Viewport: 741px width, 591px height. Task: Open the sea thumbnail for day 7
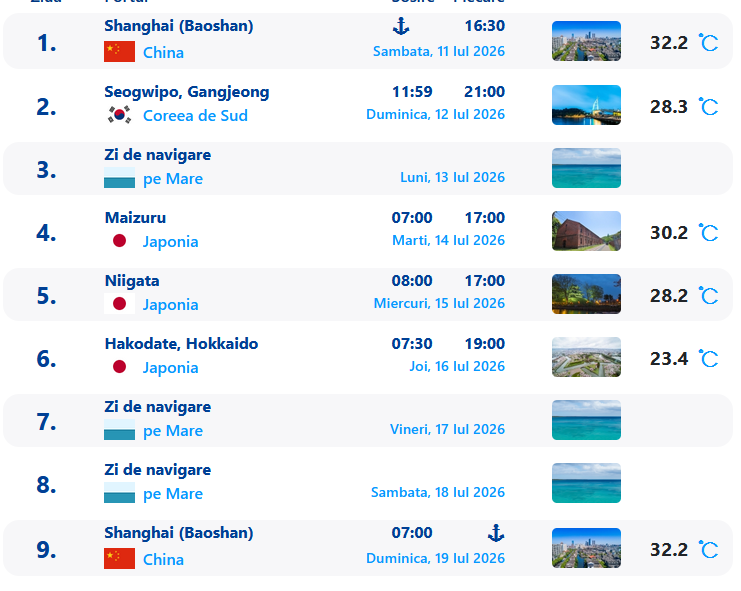(x=586, y=420)
